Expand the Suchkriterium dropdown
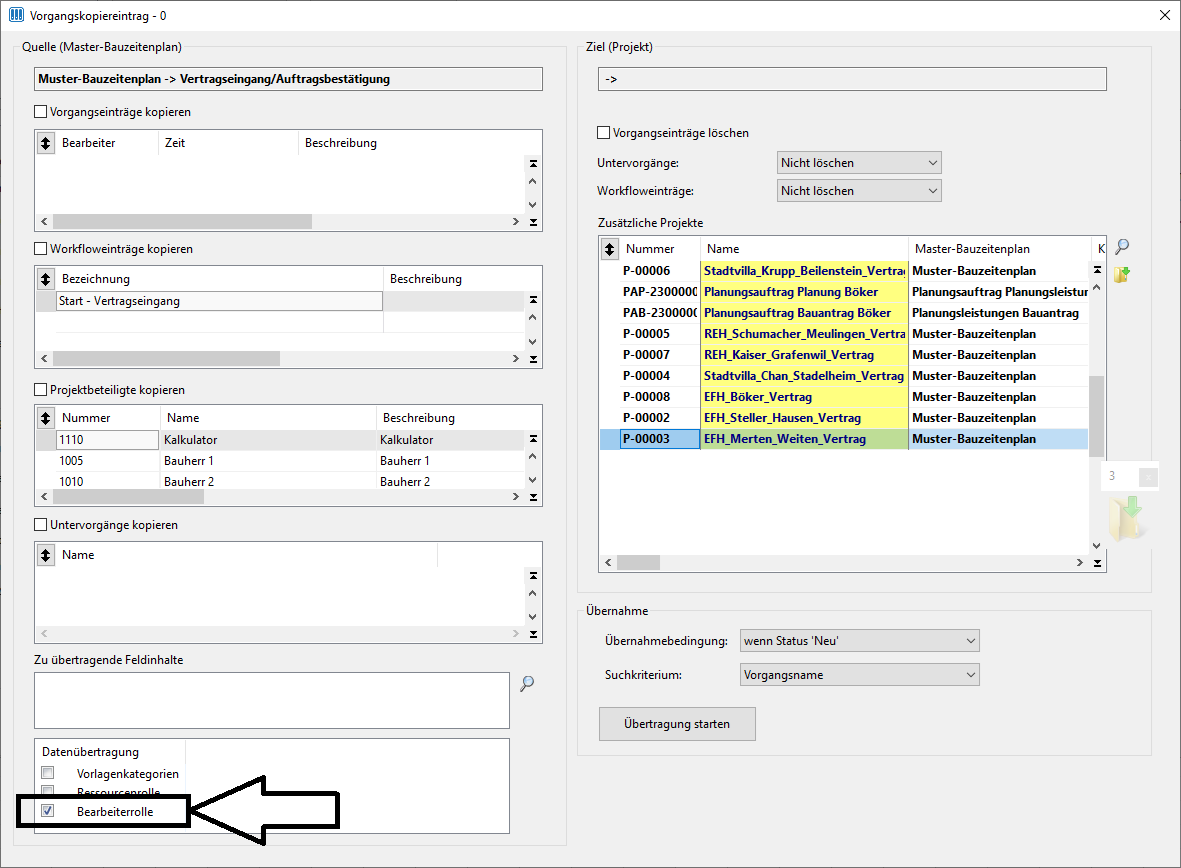 [859, 675]
